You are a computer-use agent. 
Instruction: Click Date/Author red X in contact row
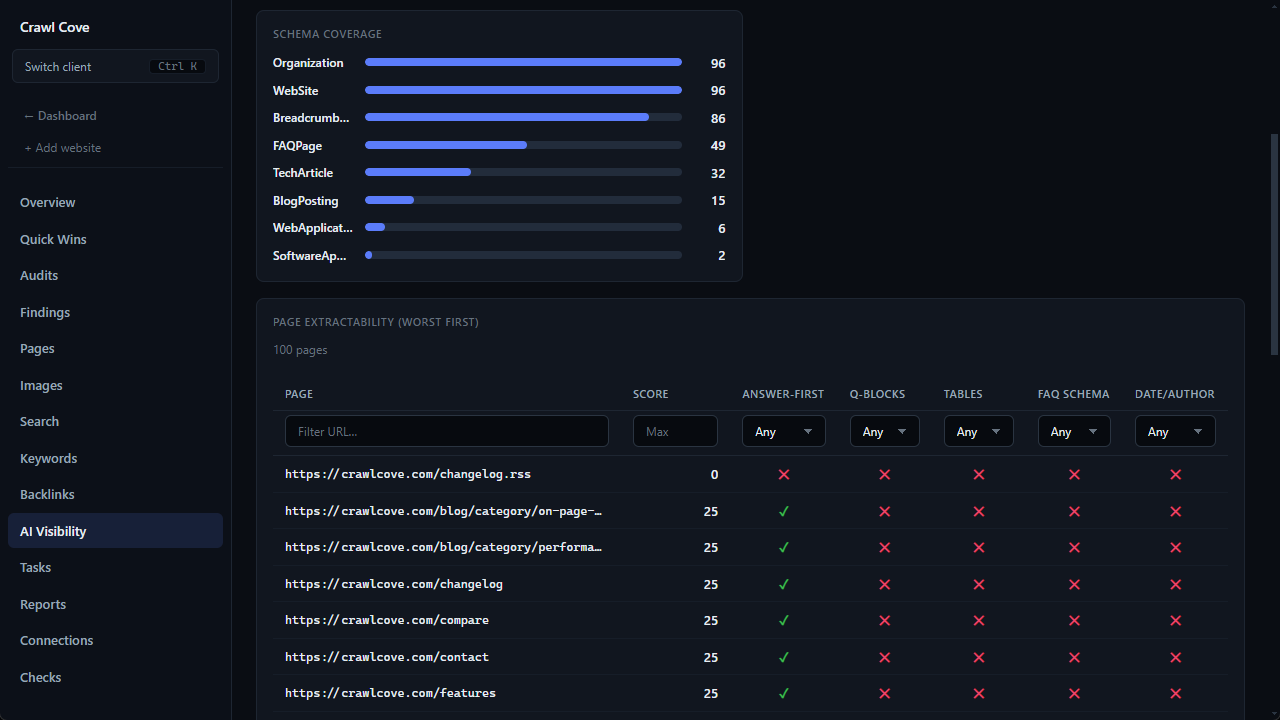1176,657
